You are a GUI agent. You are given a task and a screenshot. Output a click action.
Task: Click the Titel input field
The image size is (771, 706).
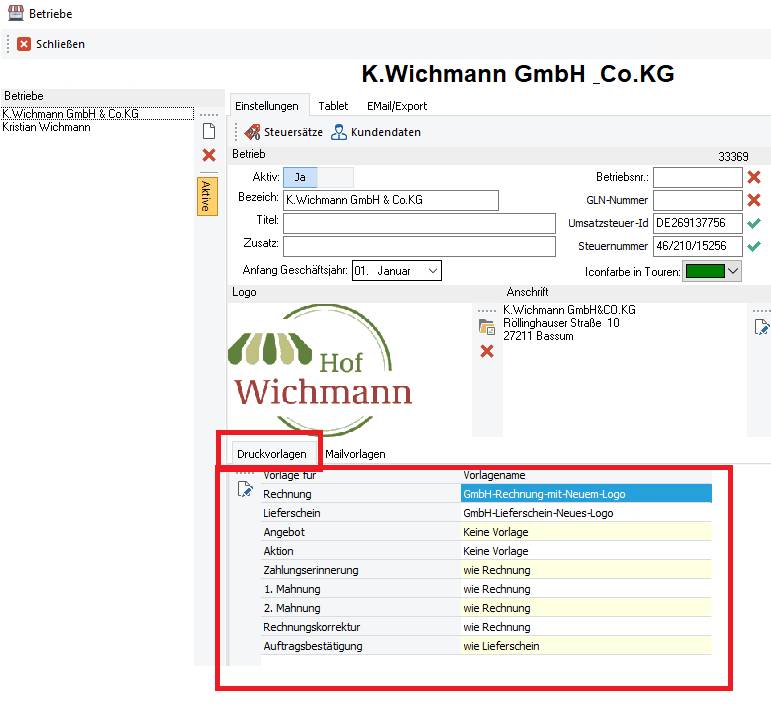pyautogui.click(x=419, y=223)
